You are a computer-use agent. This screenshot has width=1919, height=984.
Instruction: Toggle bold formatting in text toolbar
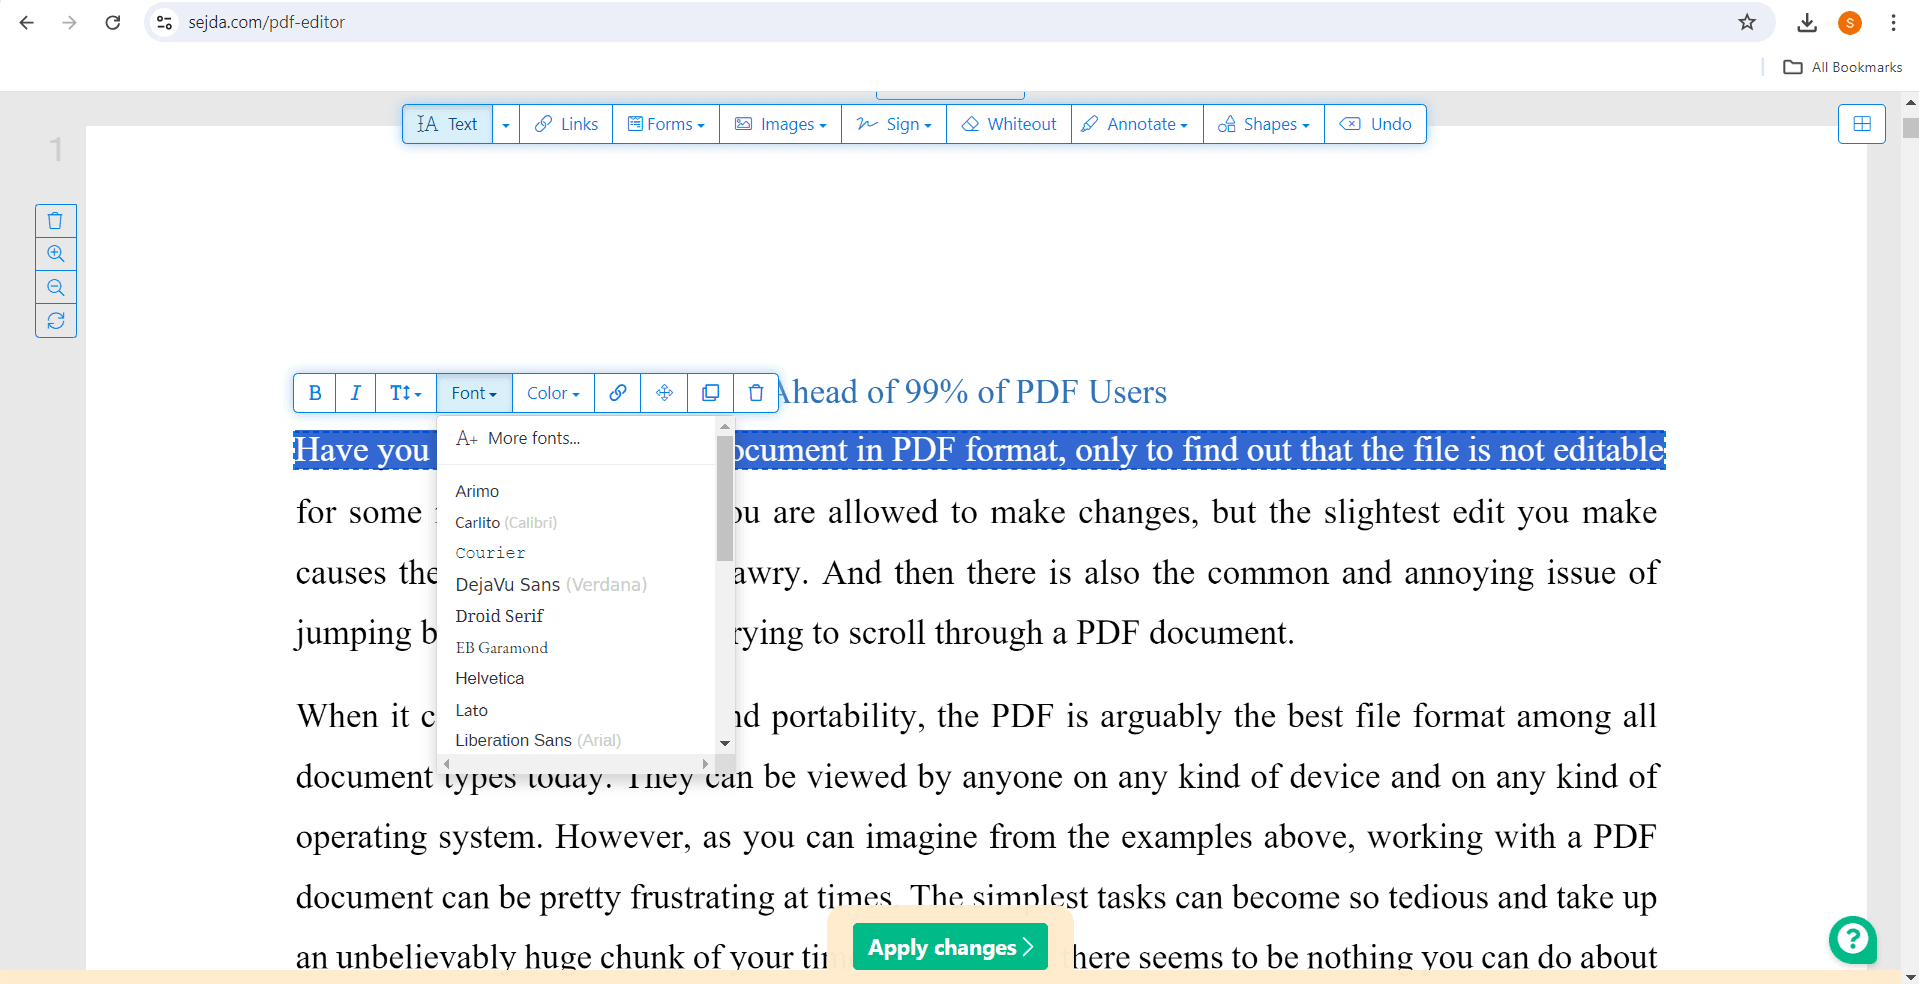point(315,393)
